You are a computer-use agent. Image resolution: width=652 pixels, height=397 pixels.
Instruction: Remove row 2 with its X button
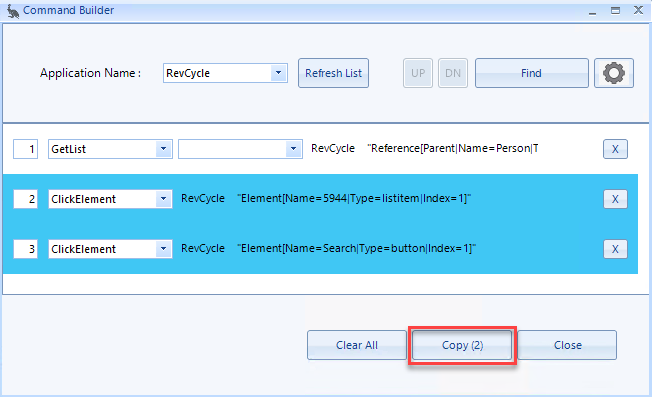coord(615,199)
